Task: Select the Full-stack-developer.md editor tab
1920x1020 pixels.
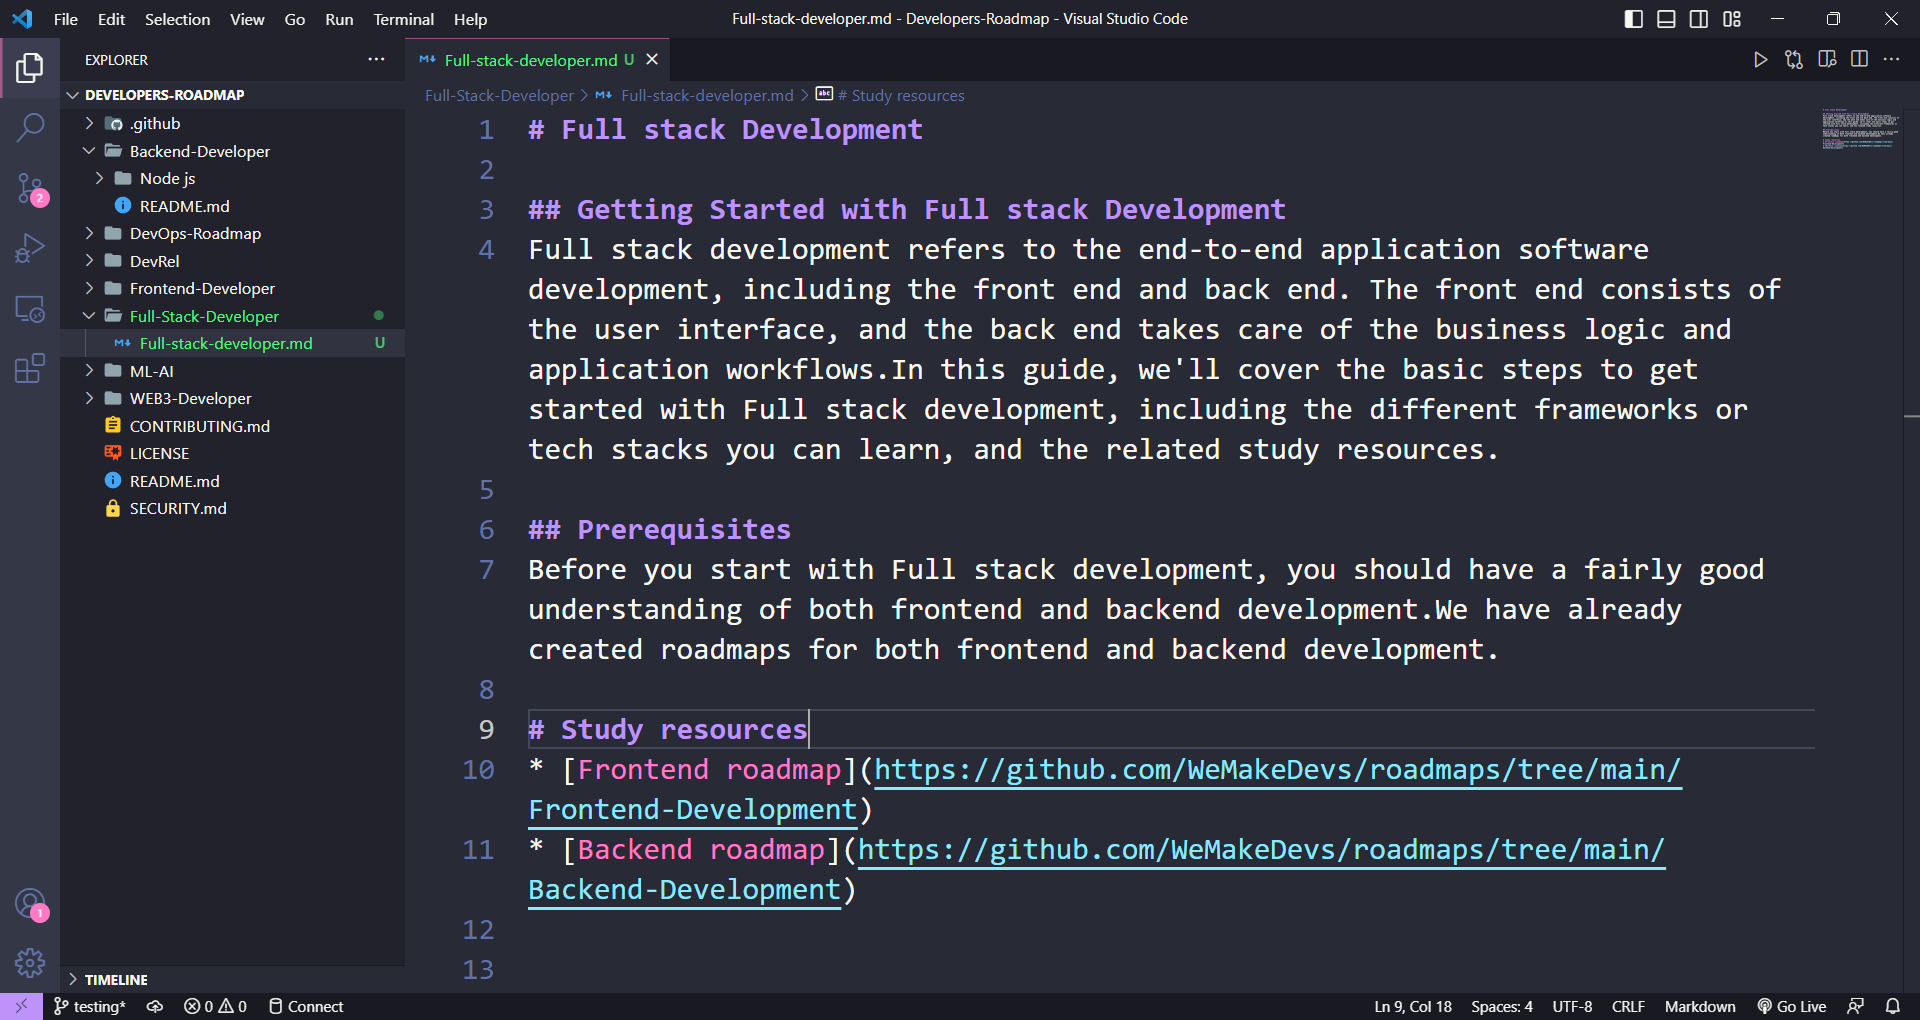Action: (x=530, y=60)
